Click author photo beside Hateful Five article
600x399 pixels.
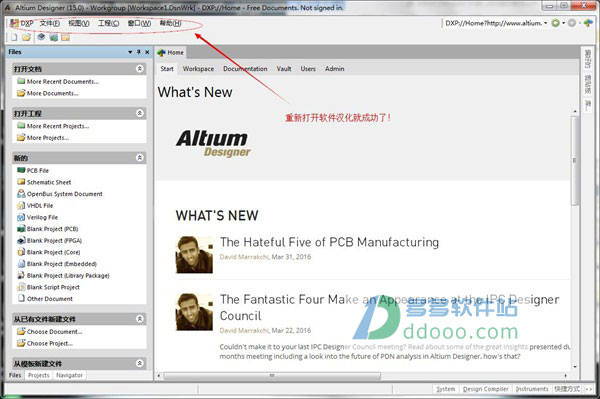point(194,255)
